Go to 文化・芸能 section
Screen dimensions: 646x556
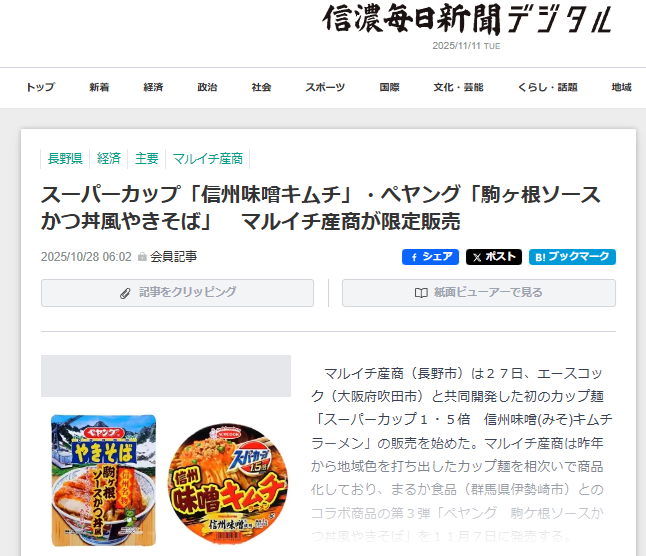tap(458, 87)
